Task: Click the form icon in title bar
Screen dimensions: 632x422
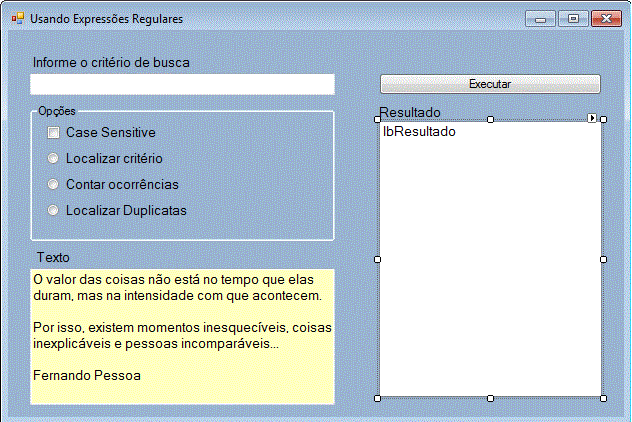Action: (18, 19)
